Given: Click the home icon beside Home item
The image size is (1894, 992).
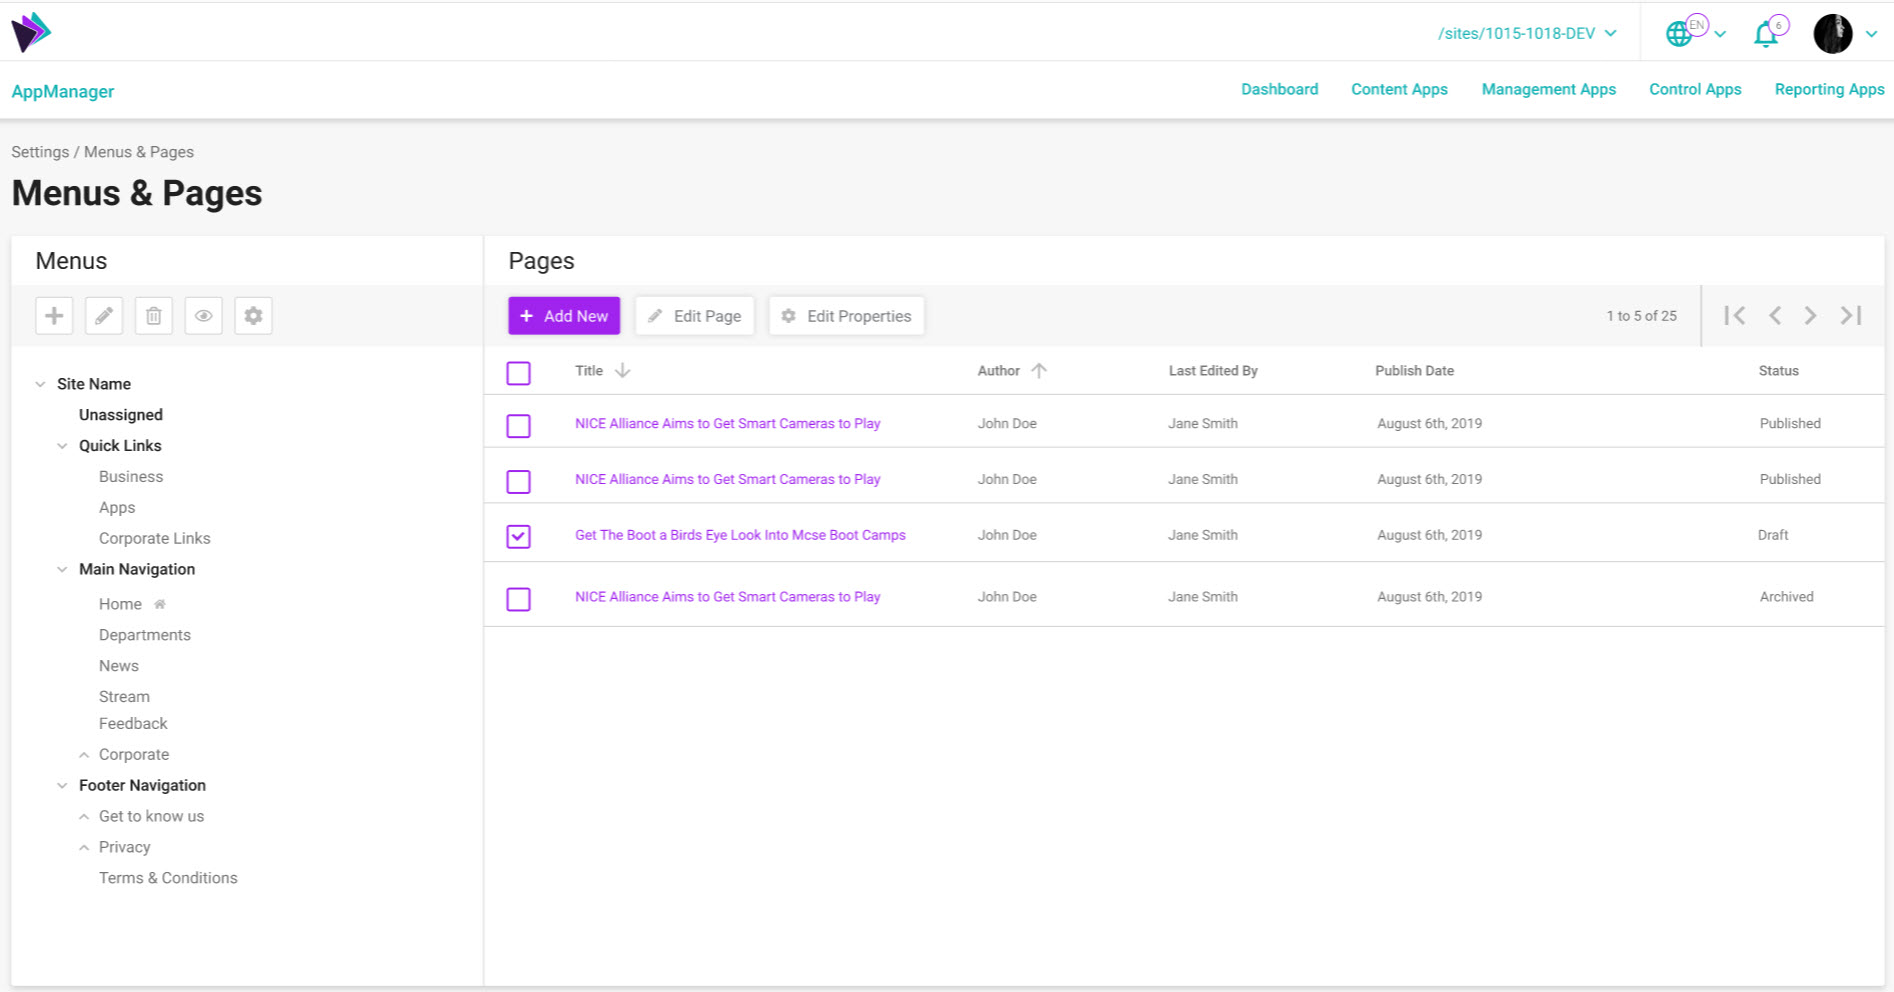Looking at the screenshot, I should pyautogui.click(x=160, y=604).
